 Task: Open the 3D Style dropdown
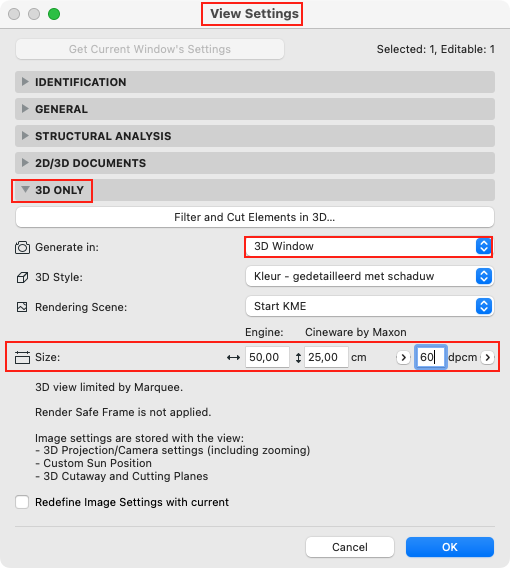369,276
